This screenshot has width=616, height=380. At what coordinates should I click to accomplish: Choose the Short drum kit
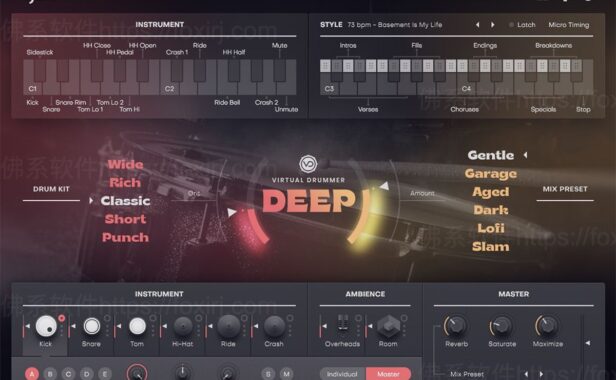coord(125,219)
